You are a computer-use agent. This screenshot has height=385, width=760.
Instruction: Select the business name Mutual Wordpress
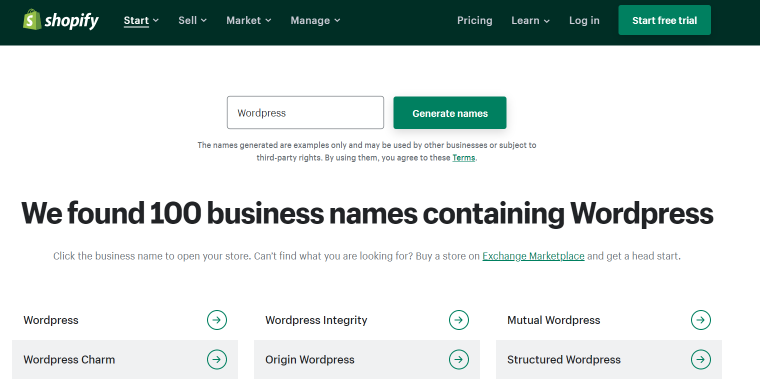click(x=554, y=321)
